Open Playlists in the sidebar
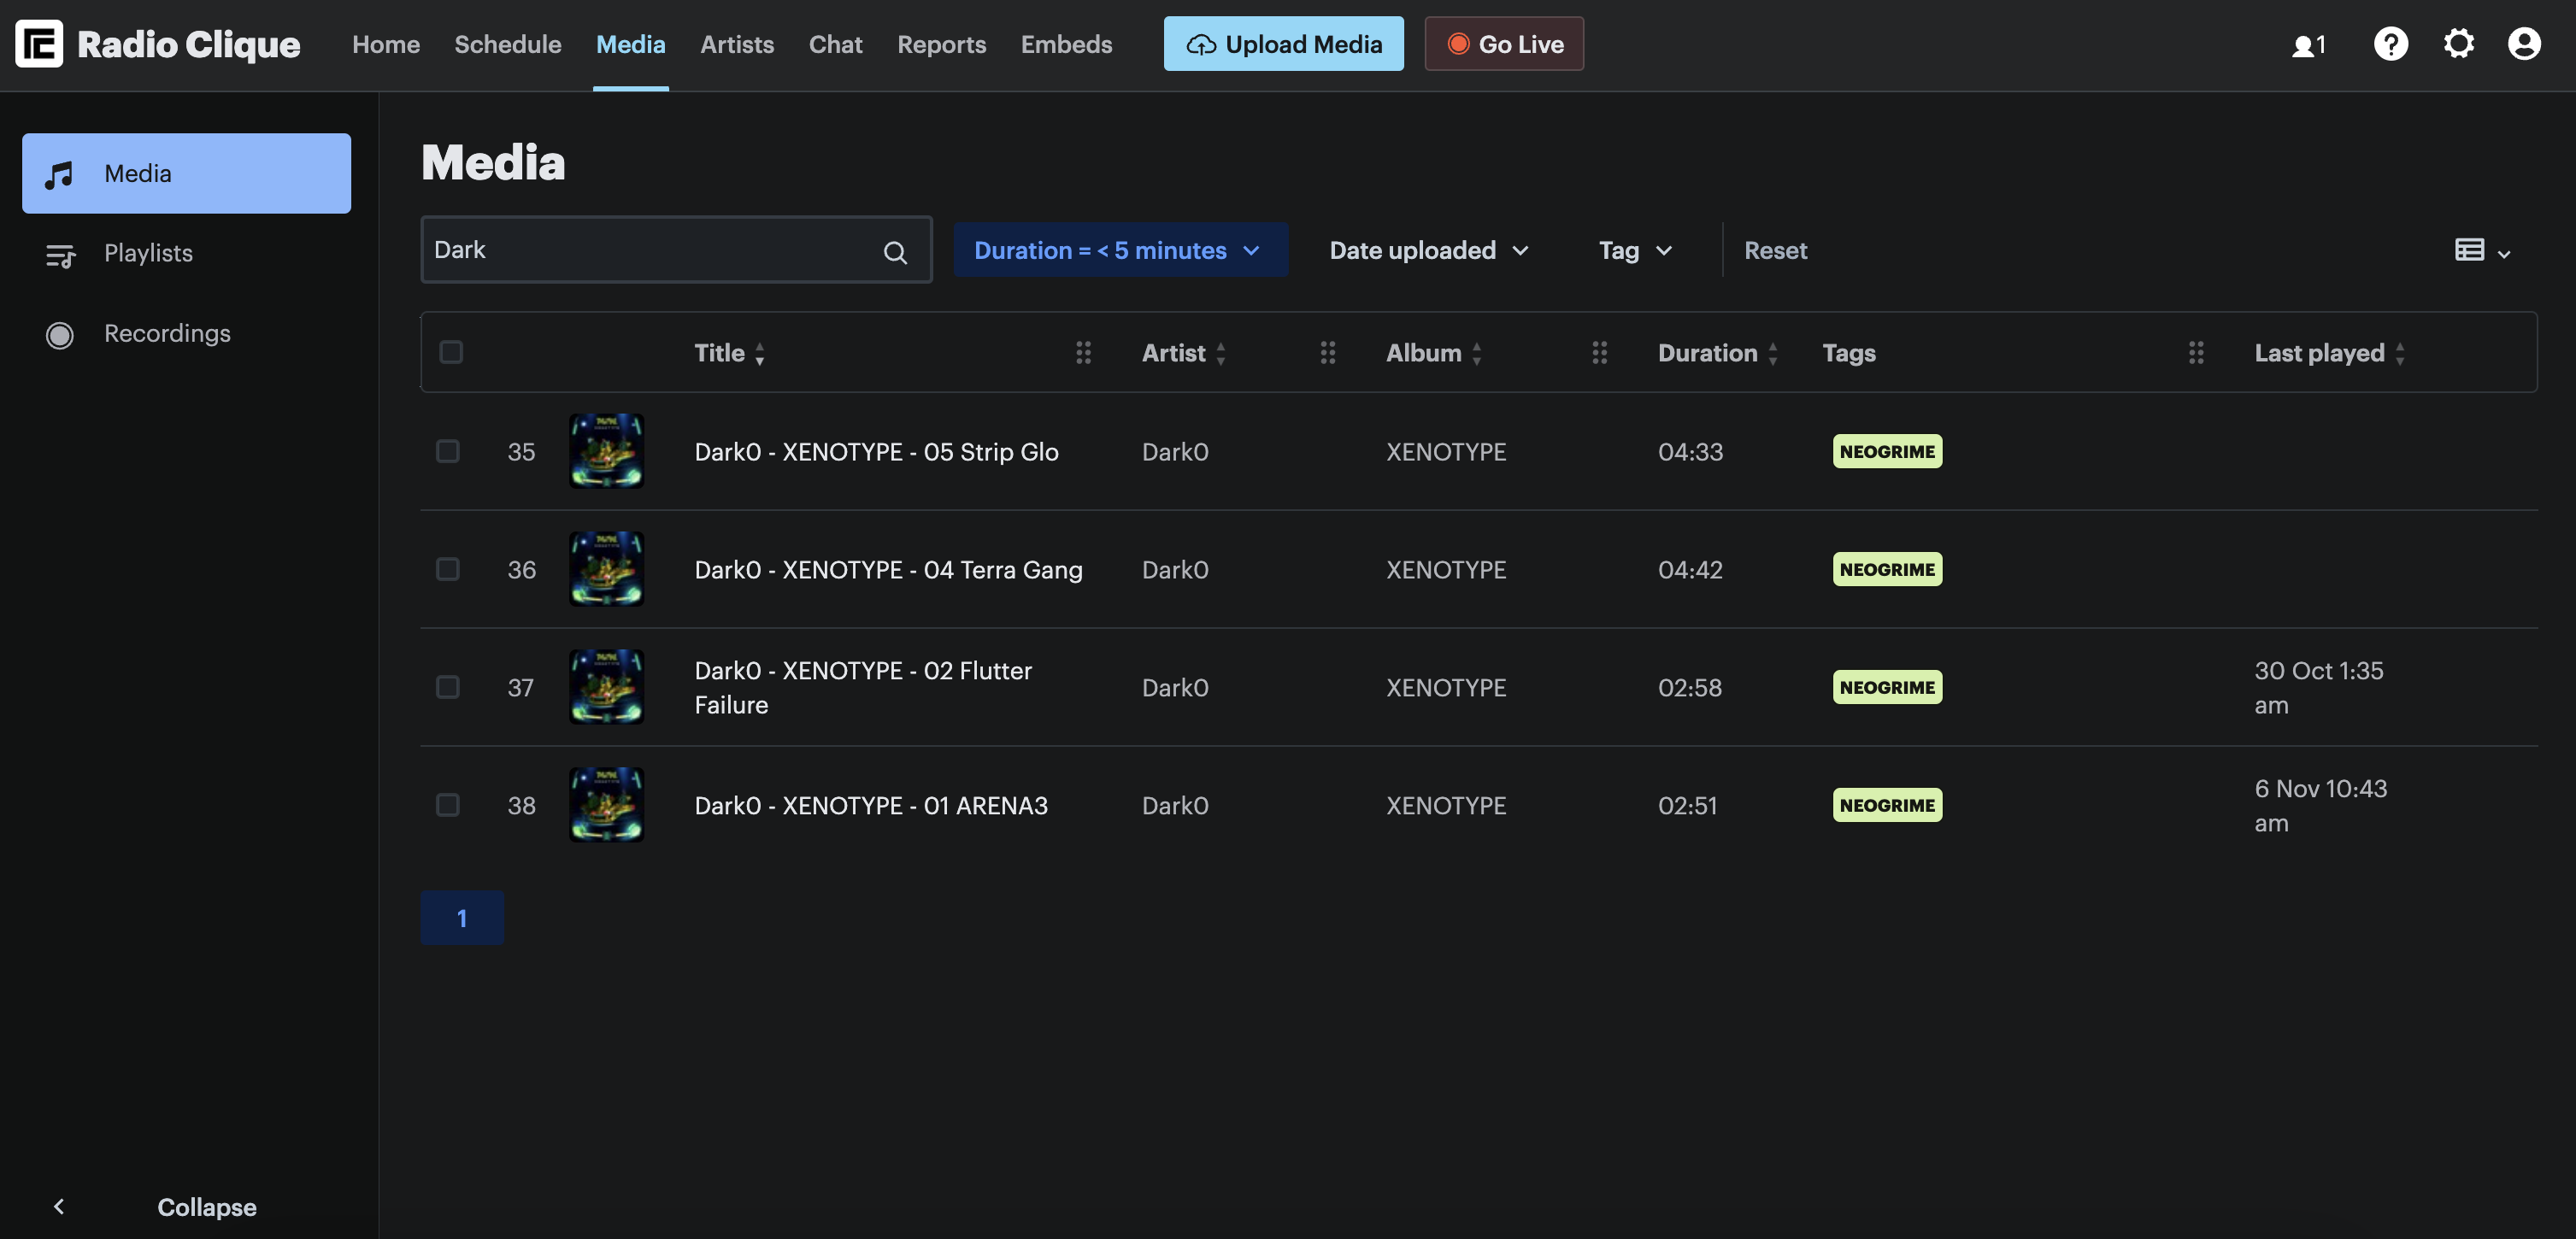Image resolution: width=2576 pixels, height=1239 pixels. [x=148, y=253]
